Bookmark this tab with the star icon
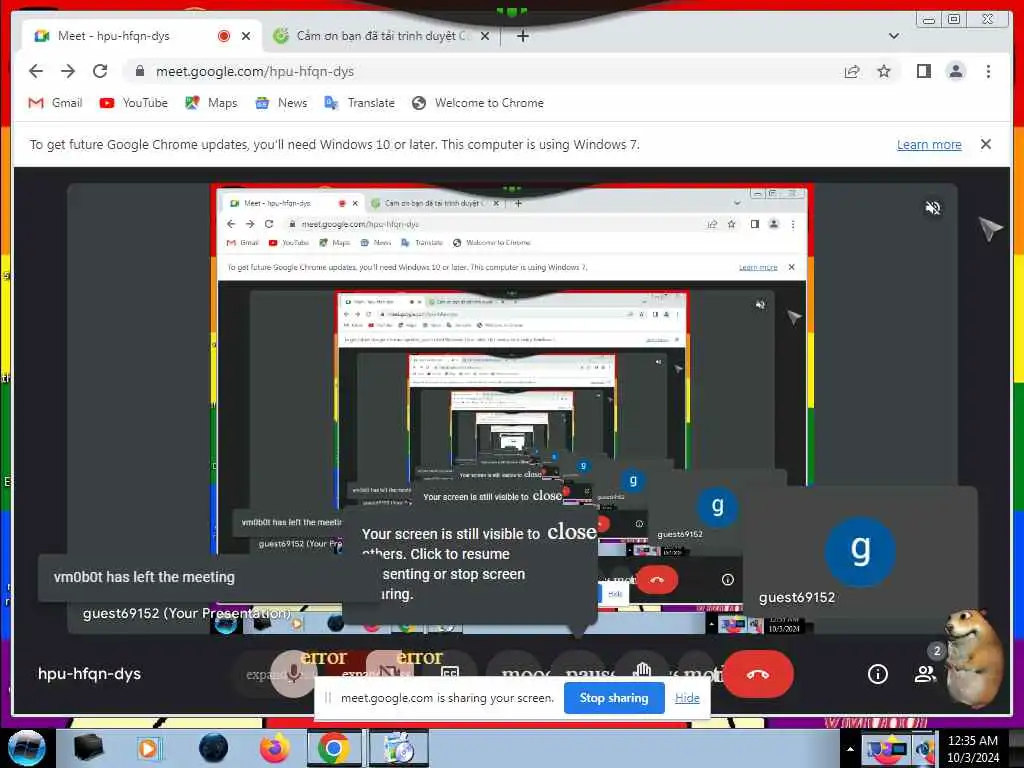The image size is (1024, 768). click(x=884, y=71)
